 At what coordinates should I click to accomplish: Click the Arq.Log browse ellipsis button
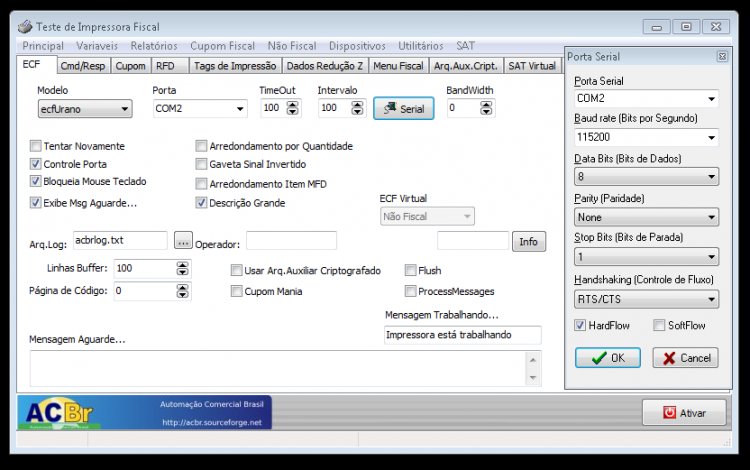click(183, 240)
